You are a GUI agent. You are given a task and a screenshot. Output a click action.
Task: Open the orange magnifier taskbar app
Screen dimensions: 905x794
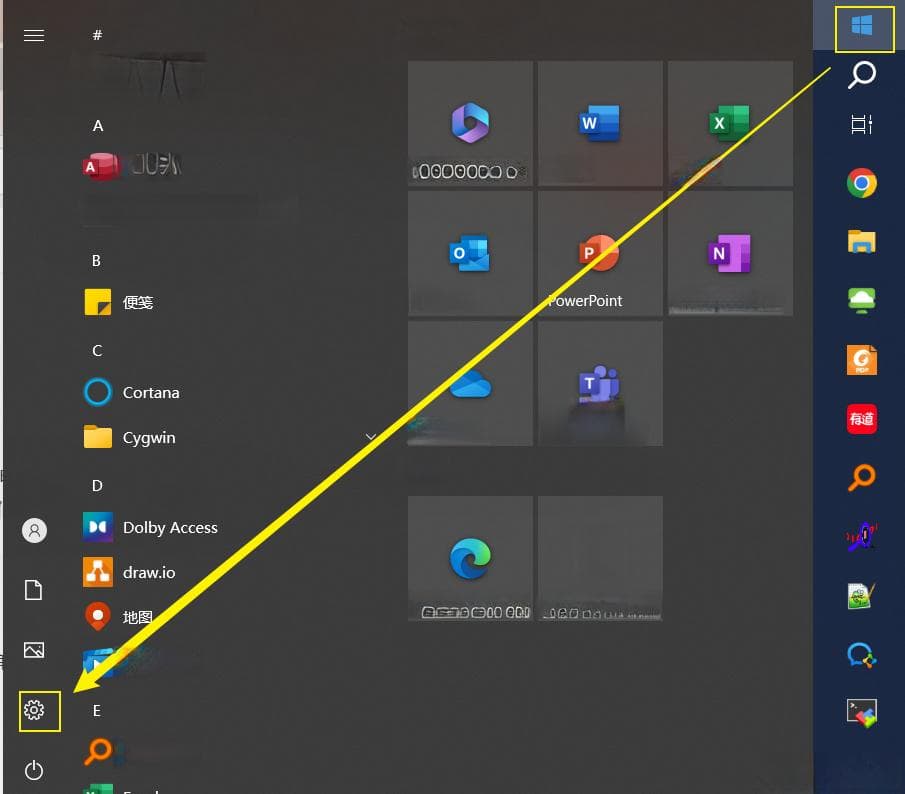point(862,478)
